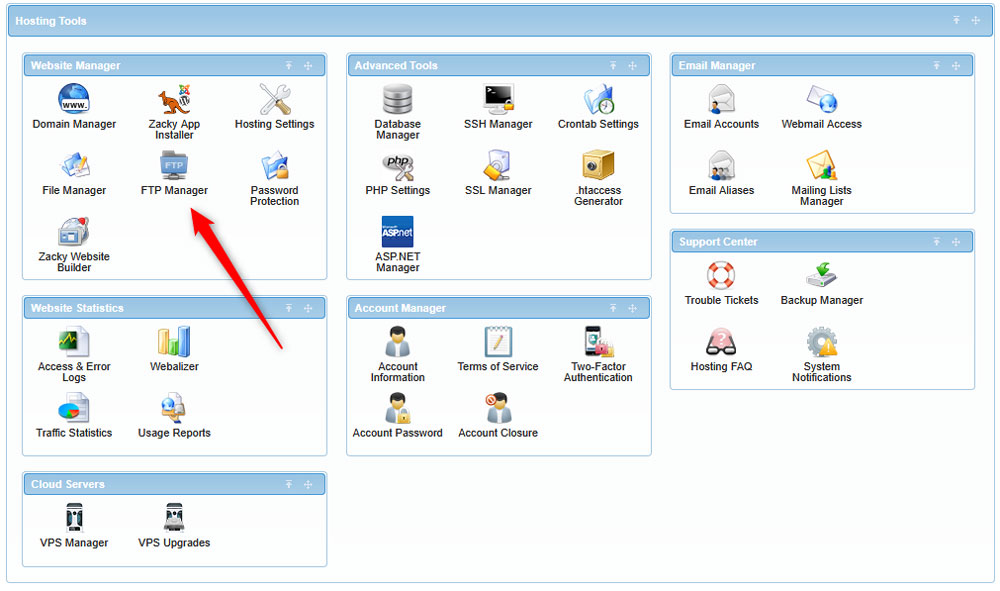The height and width of the screenshot is (591, 1000).
Task: Pin the Email Manager panel
Action: coord(936,65)
